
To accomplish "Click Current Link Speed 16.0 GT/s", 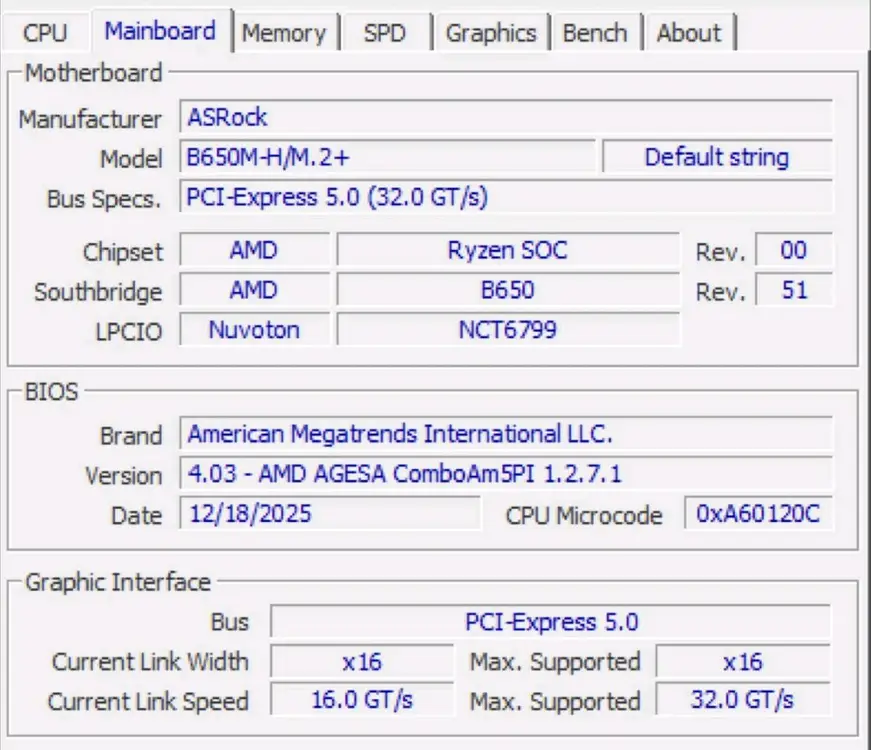I will [362, 700].
